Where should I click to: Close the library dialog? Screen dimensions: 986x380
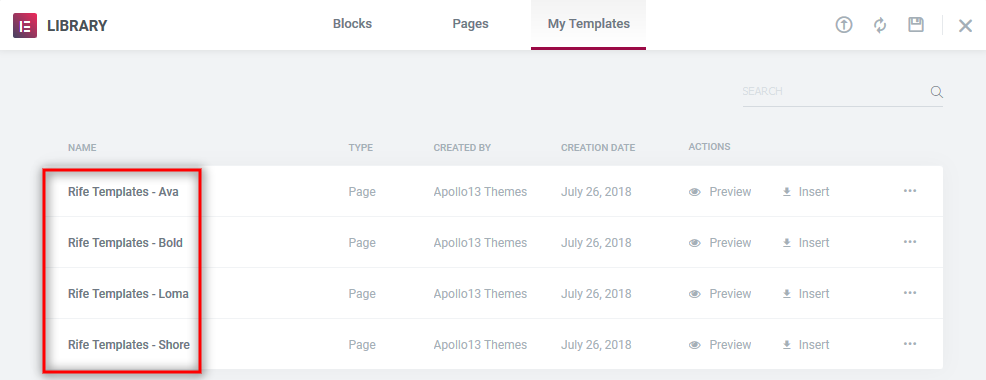(965, 26)
